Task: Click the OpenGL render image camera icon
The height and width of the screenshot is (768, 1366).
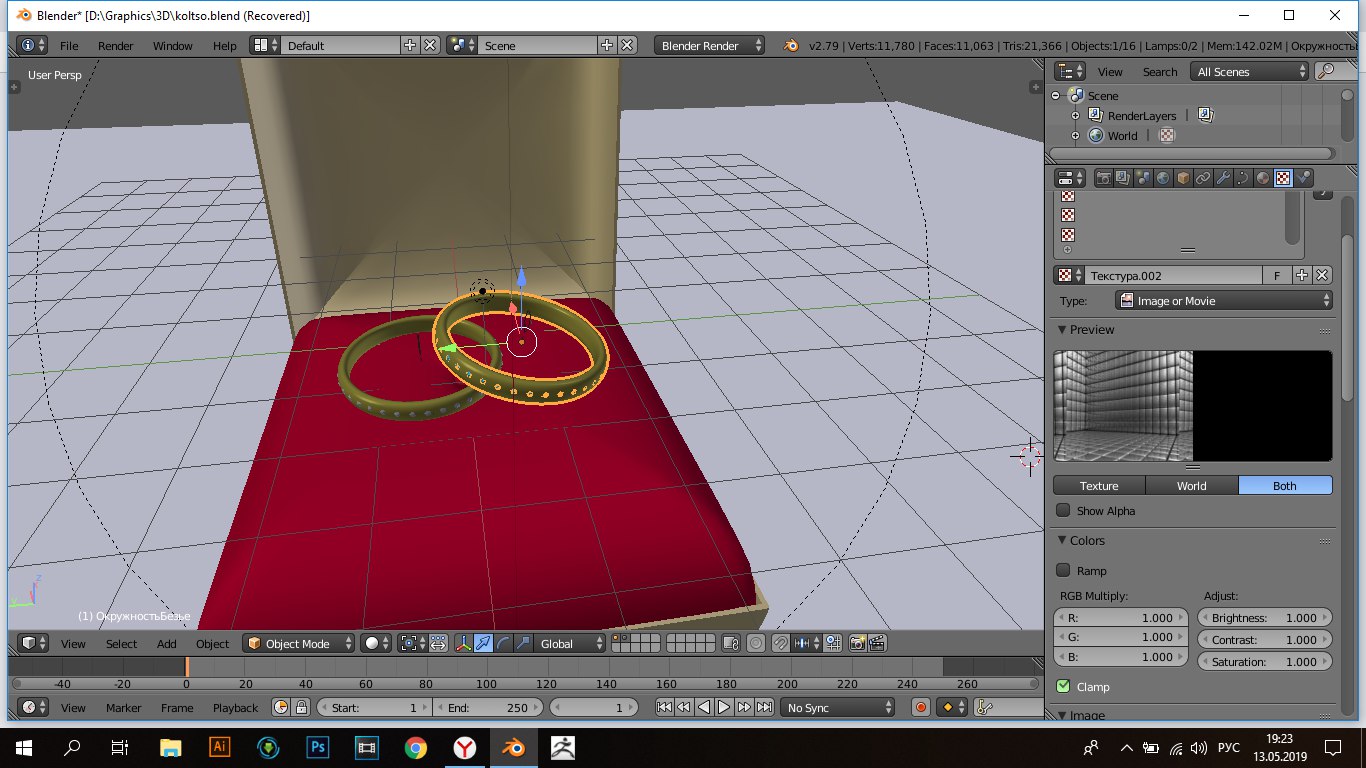Action: [x=858, y=643]
